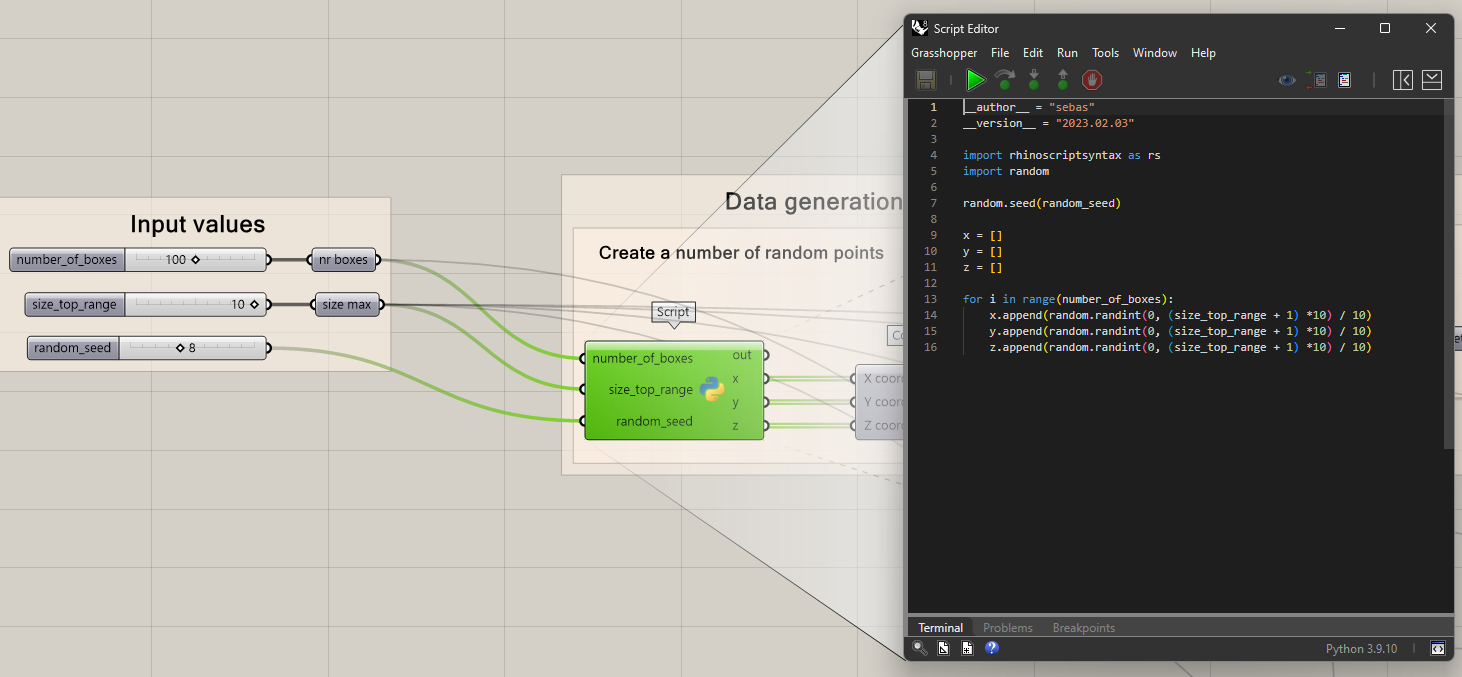Click the Python logo on the Script component

714,390
